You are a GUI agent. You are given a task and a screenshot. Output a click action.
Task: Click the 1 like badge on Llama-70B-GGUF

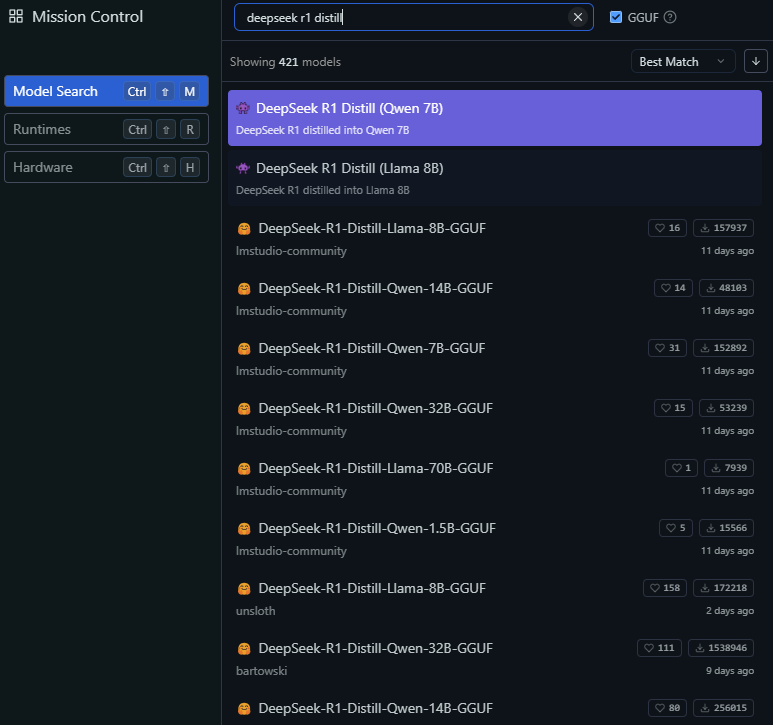coord(681,468)
